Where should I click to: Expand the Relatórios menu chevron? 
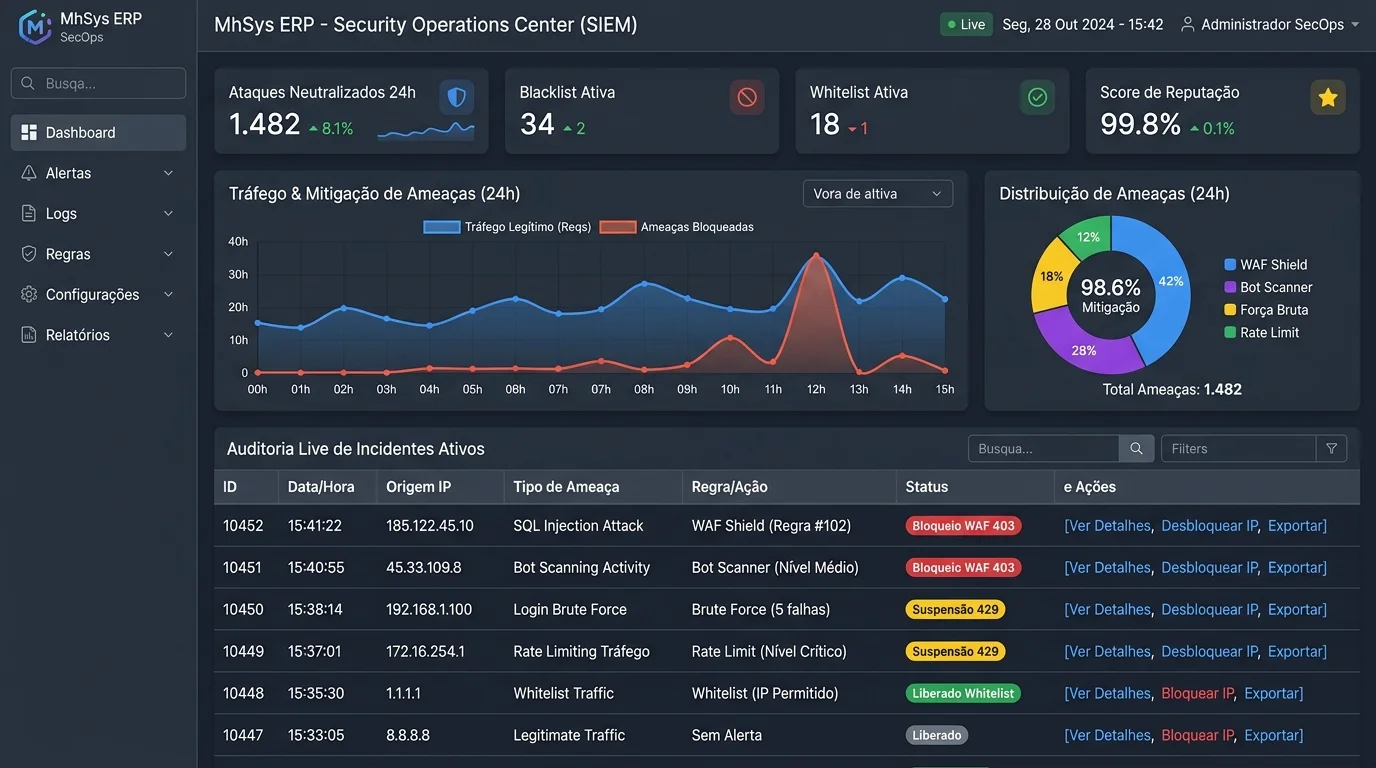coord(168,335)
